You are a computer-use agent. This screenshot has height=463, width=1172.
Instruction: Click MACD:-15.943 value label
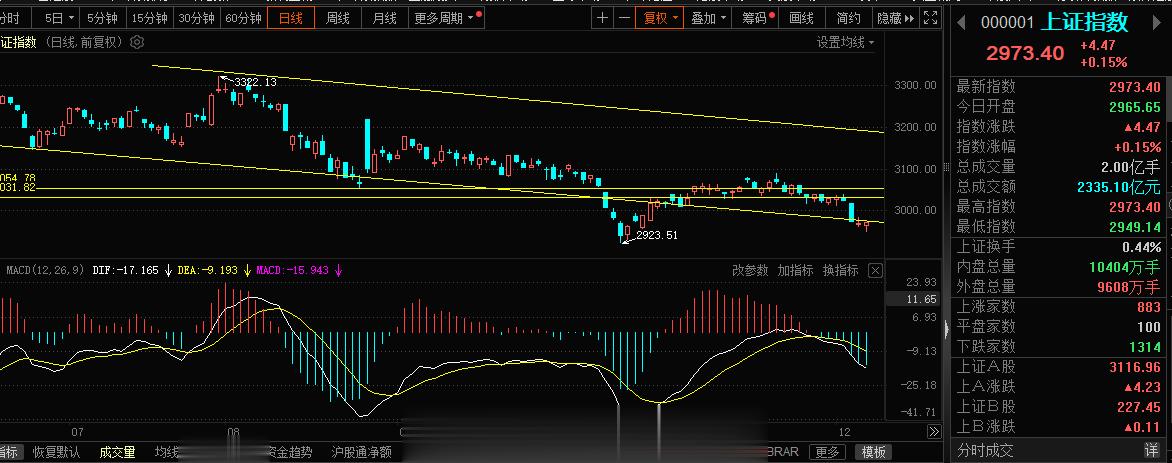click(292, 270)
